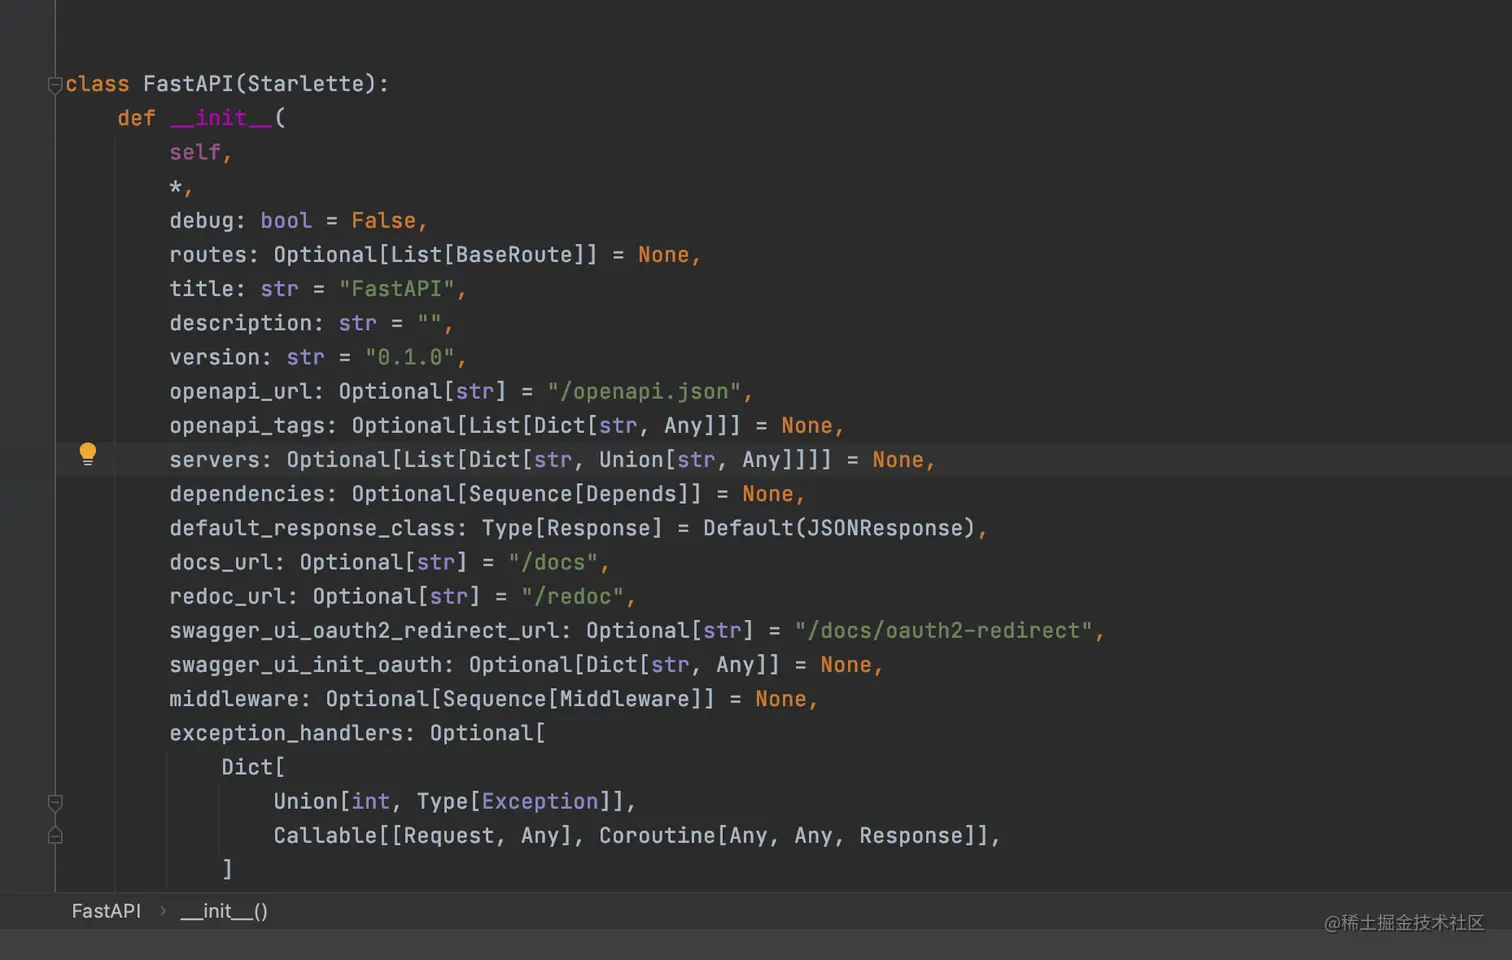This screenshot has width=1512, height=960.
Task: Click BaseRoute in the routes annotation
Action: (x=514, y=254)
